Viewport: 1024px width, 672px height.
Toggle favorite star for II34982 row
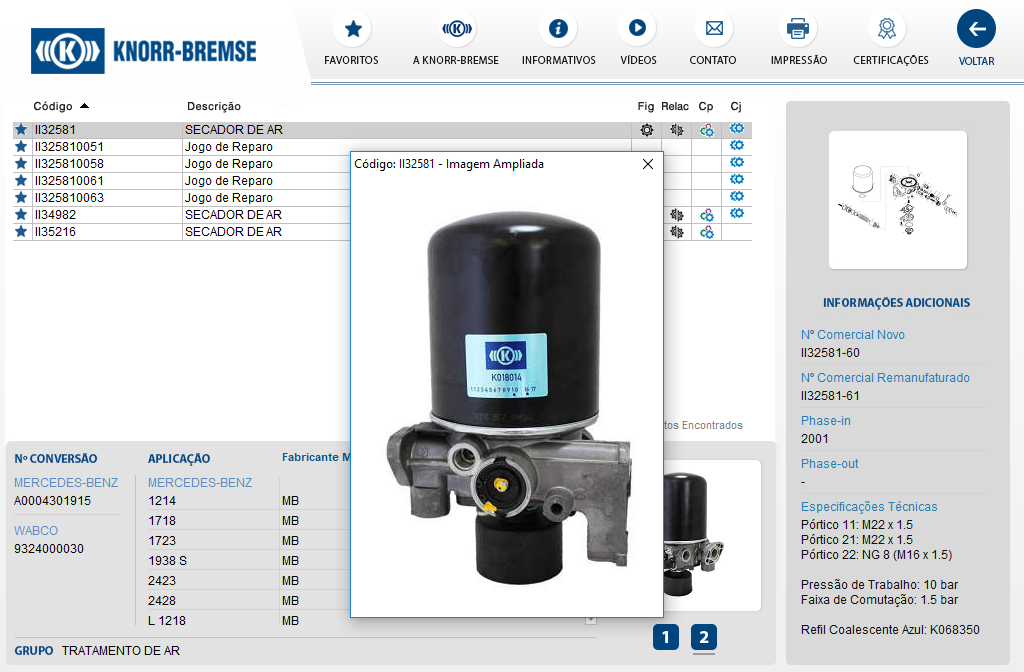coord(21,215)
